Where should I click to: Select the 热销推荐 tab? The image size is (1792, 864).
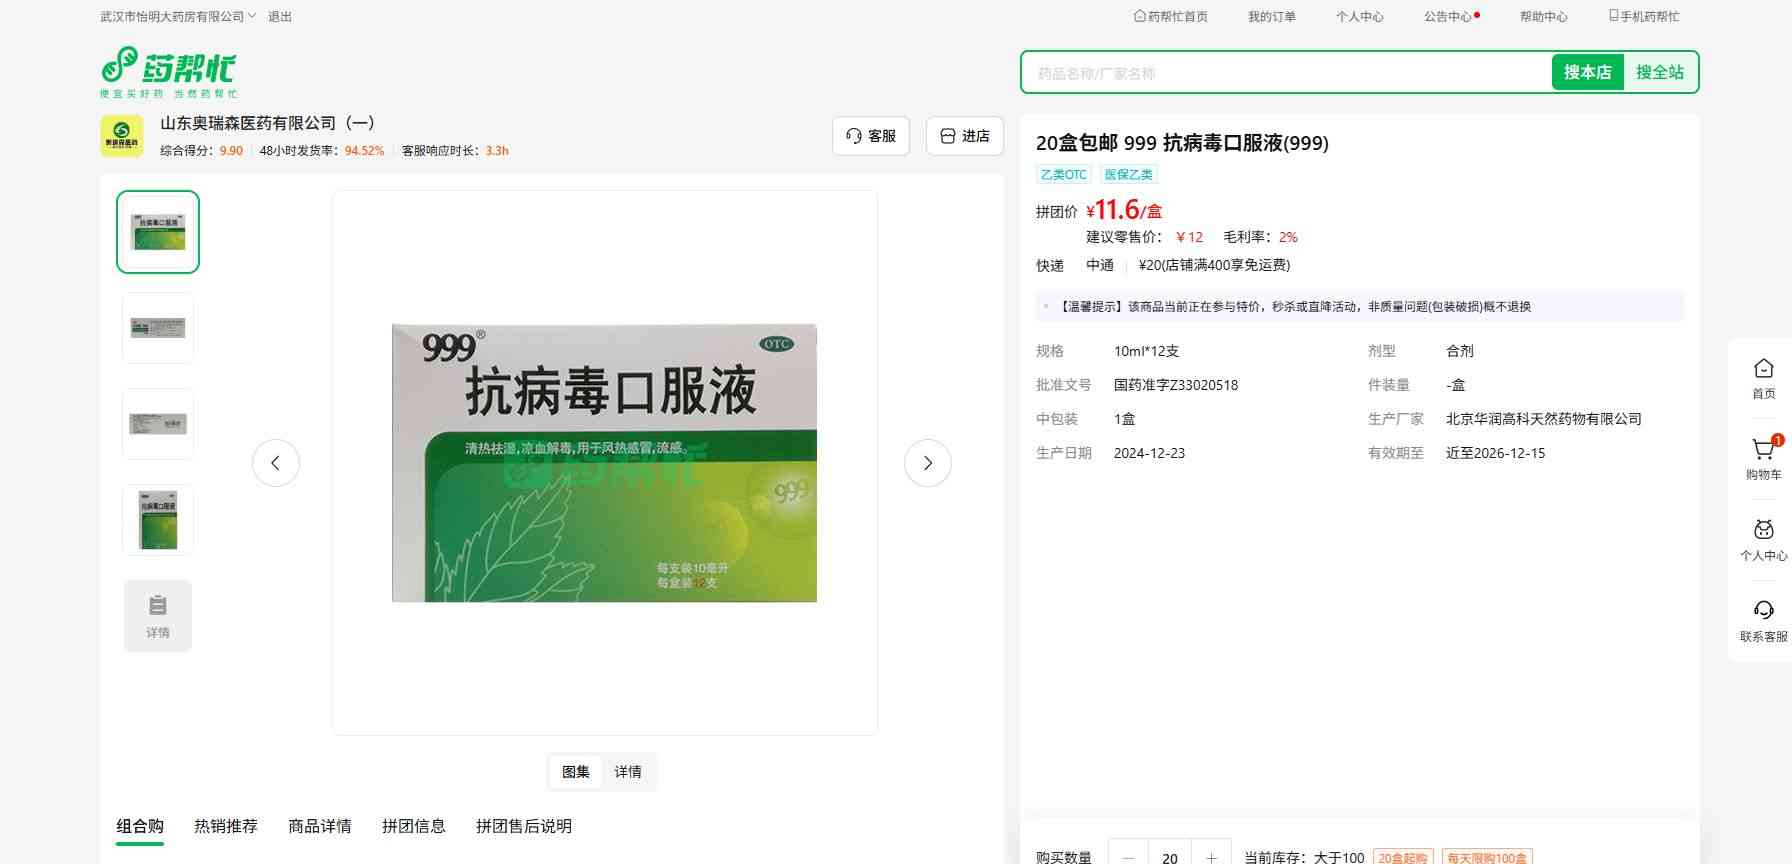[226, 826]
